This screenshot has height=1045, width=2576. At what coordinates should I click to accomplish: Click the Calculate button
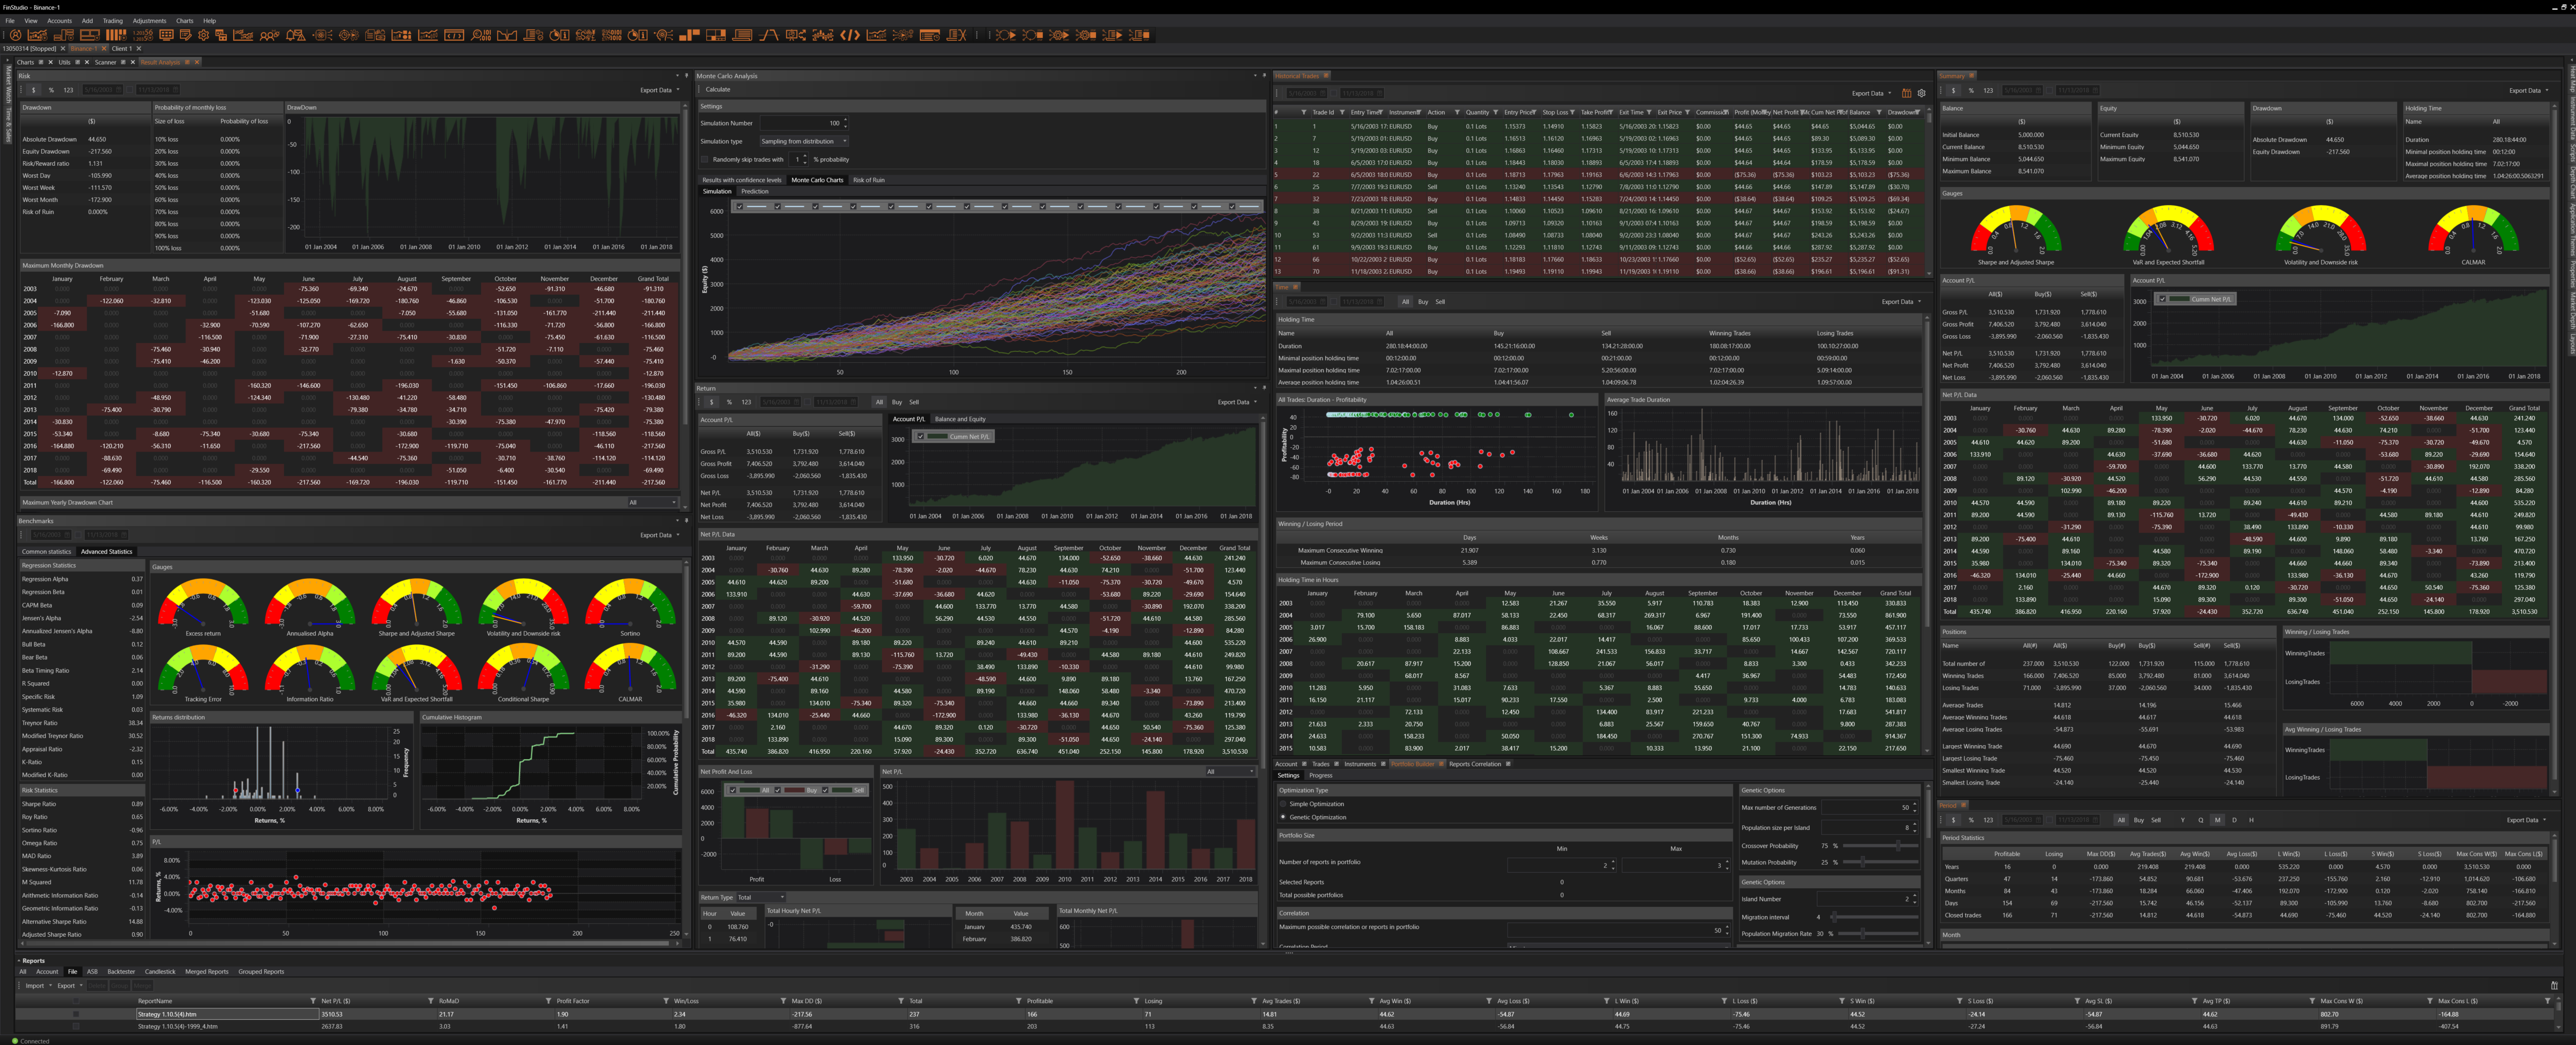coord(718,89)
